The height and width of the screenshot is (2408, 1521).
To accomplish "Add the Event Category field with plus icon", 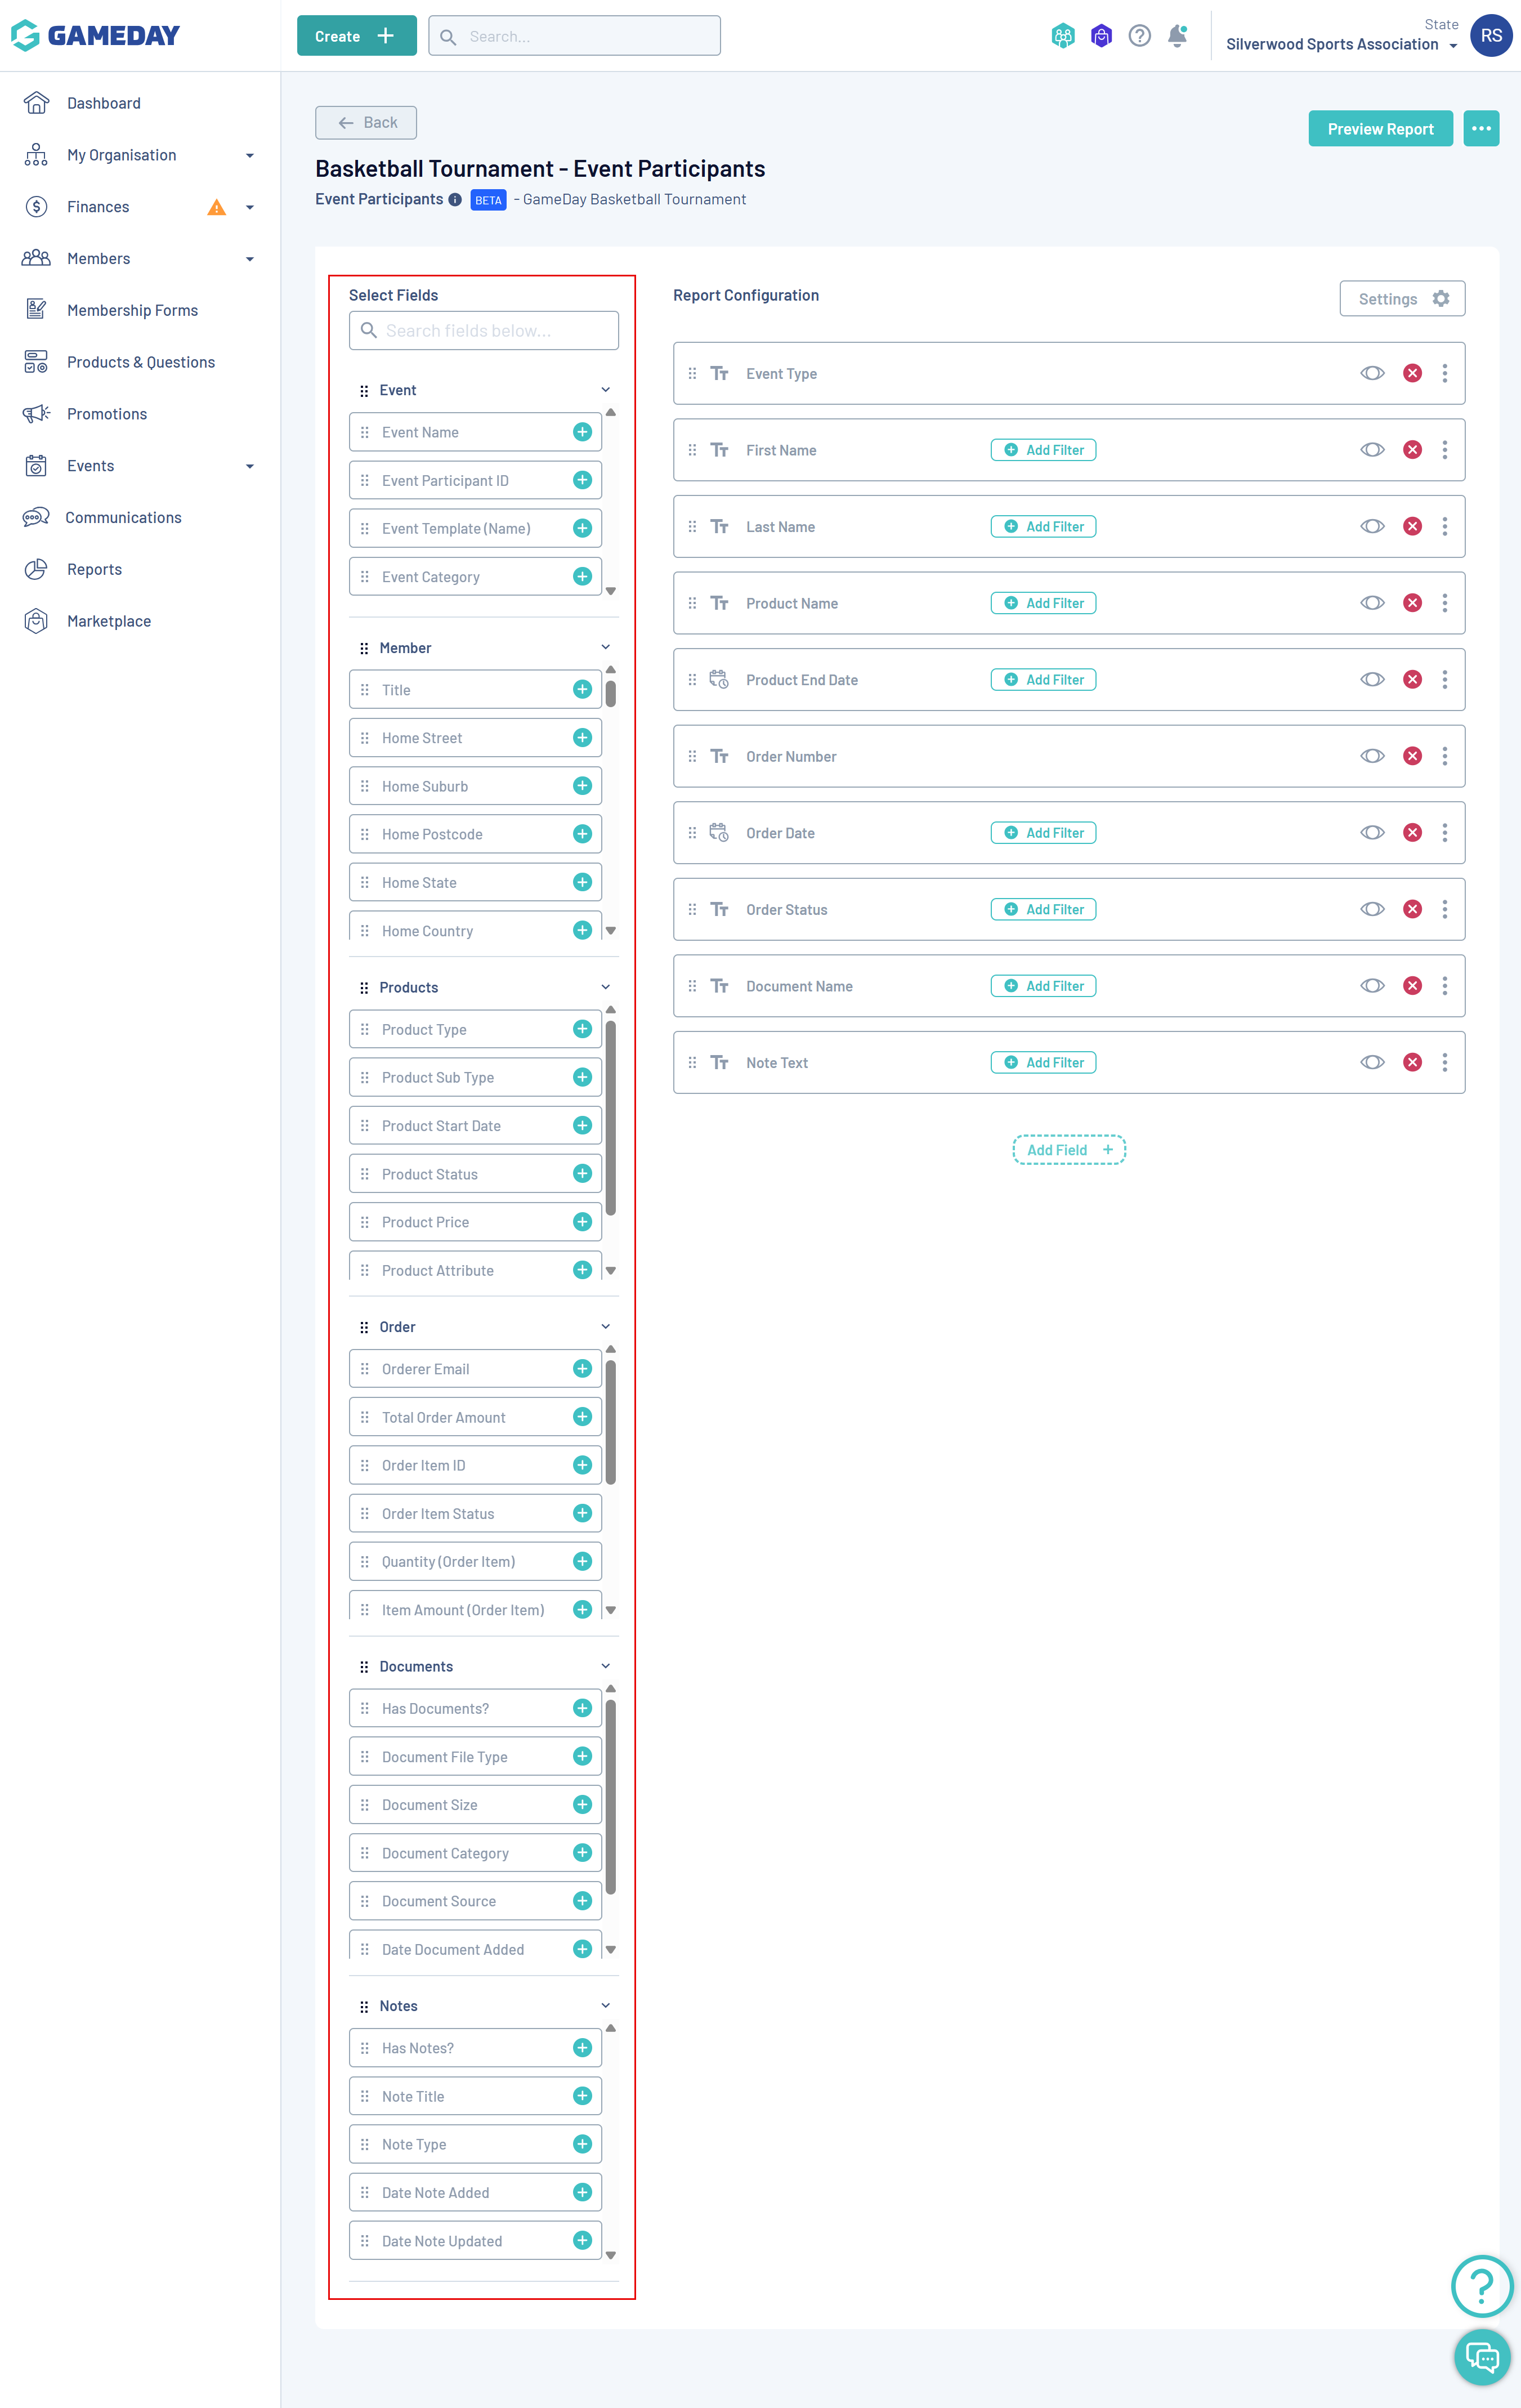I will pos(582,576).
